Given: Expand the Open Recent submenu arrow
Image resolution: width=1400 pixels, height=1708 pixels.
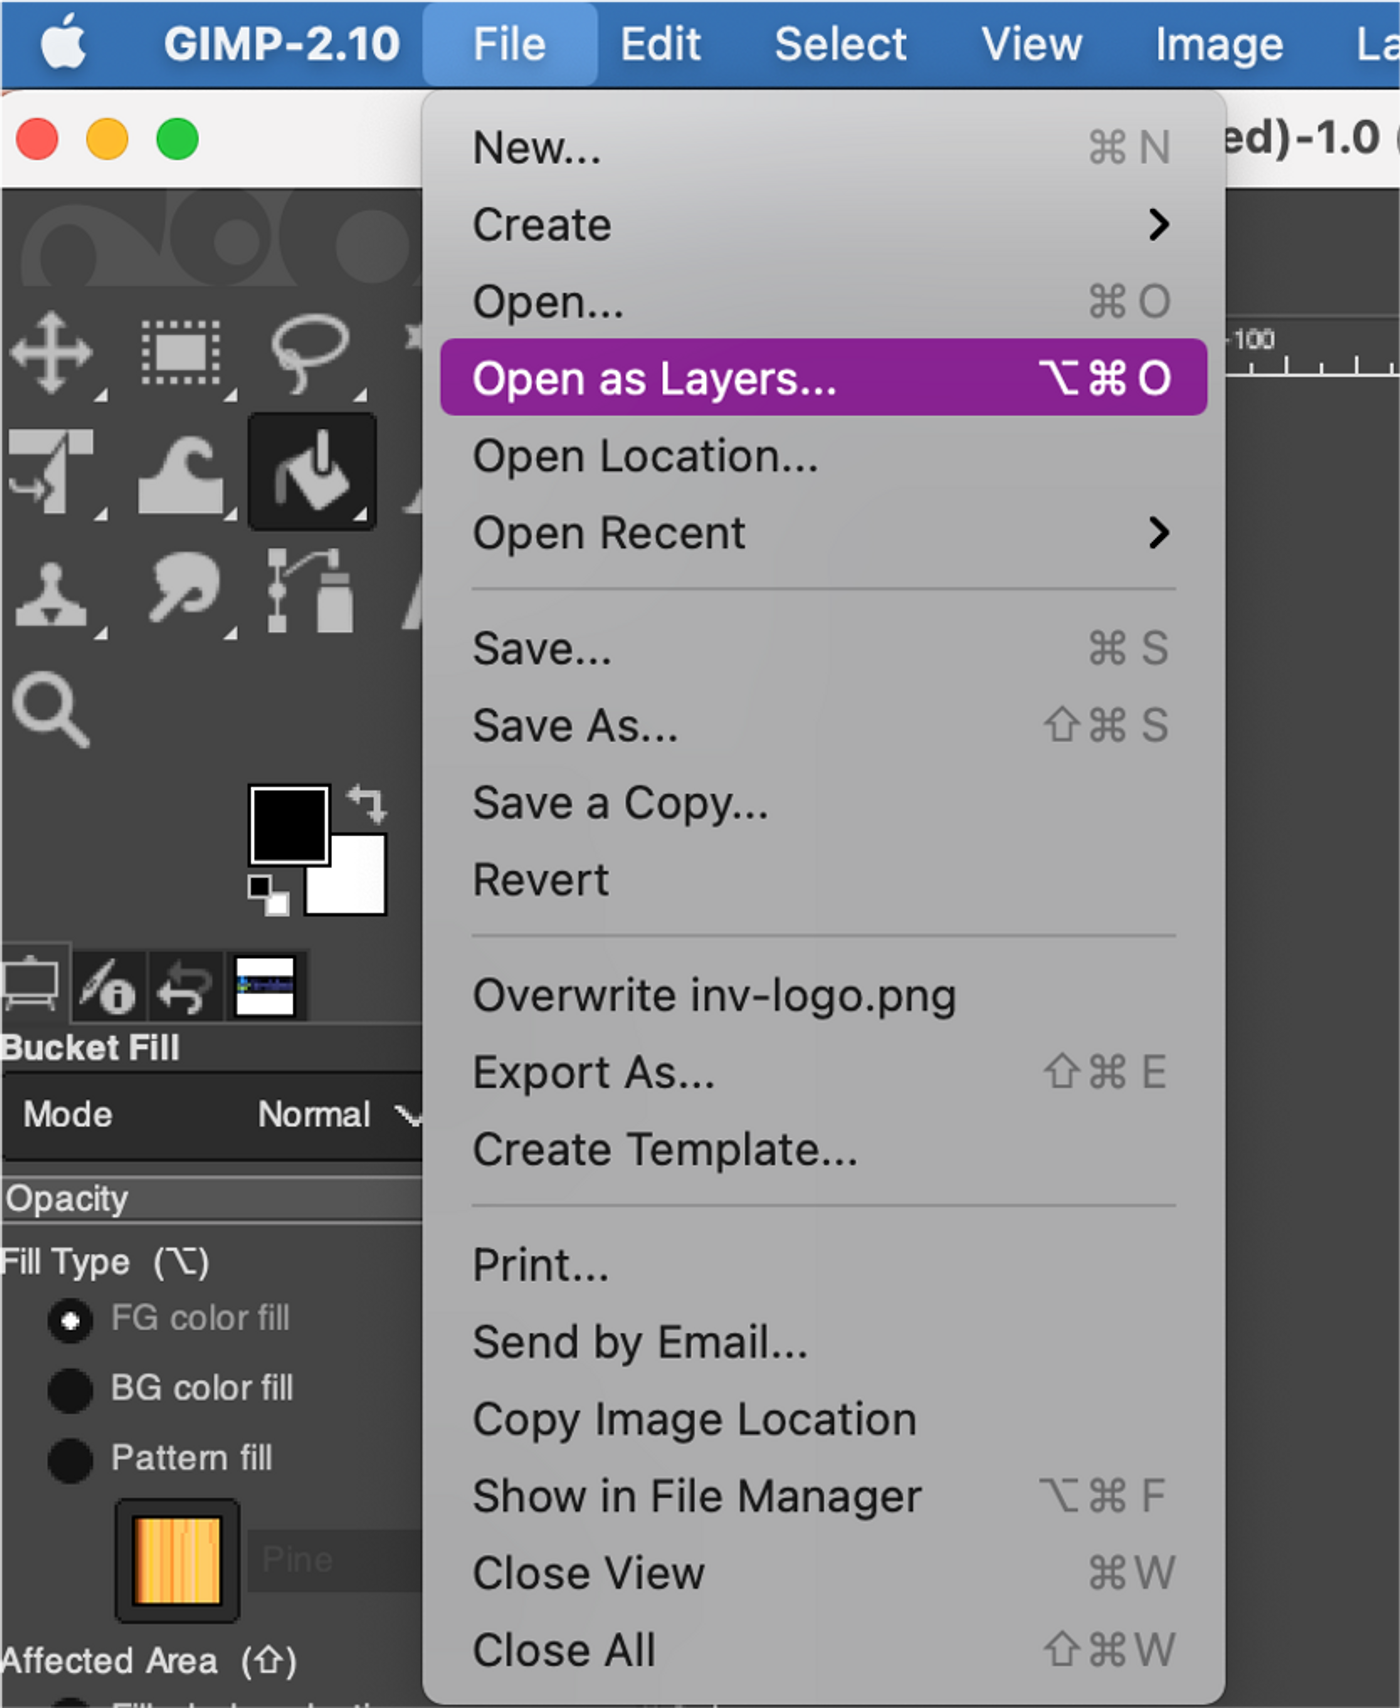Looking at the screenshot, I should point(1158,533).
